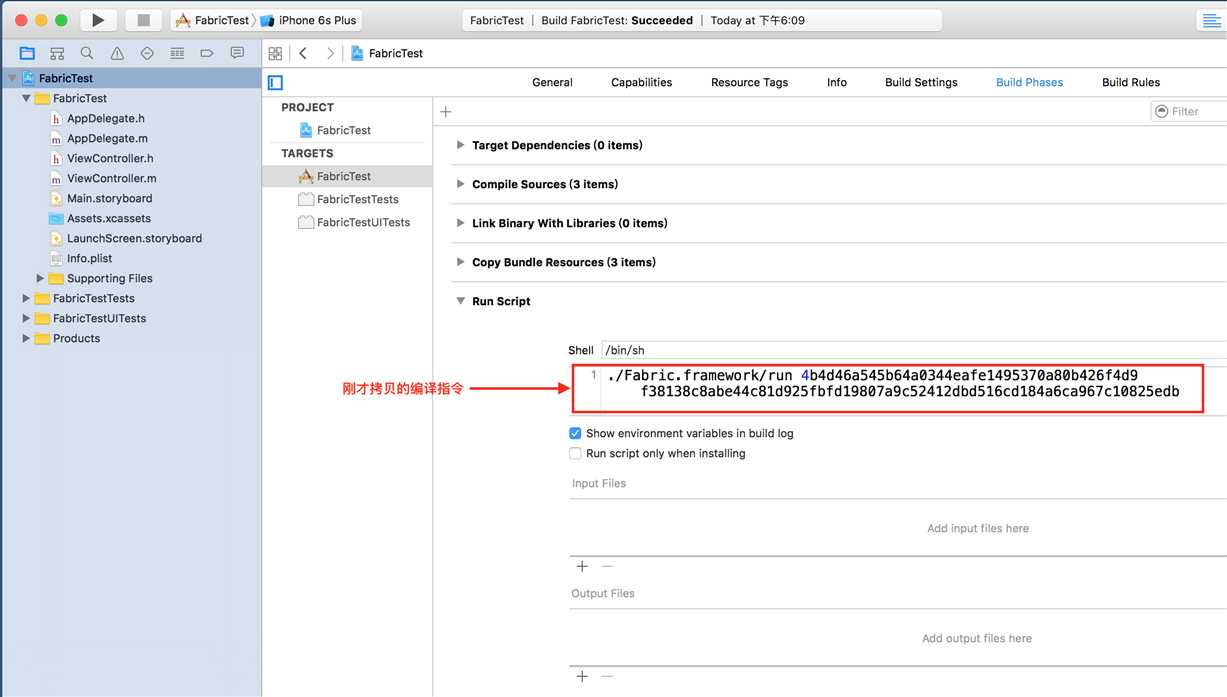1227x697 pixels.
Task: Open the test navigator
Action: pos(147,53)
